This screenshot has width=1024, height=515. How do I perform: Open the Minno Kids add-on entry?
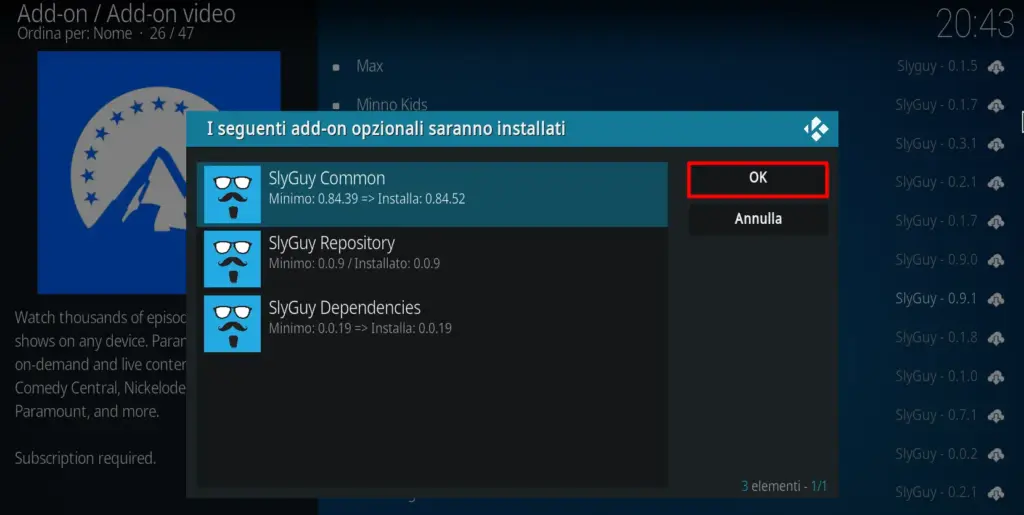pos(391,104)
